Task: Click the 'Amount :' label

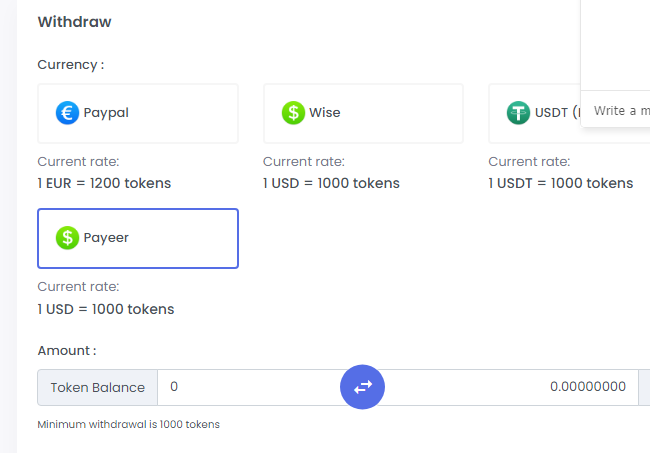Action: [x=67, y=351]
